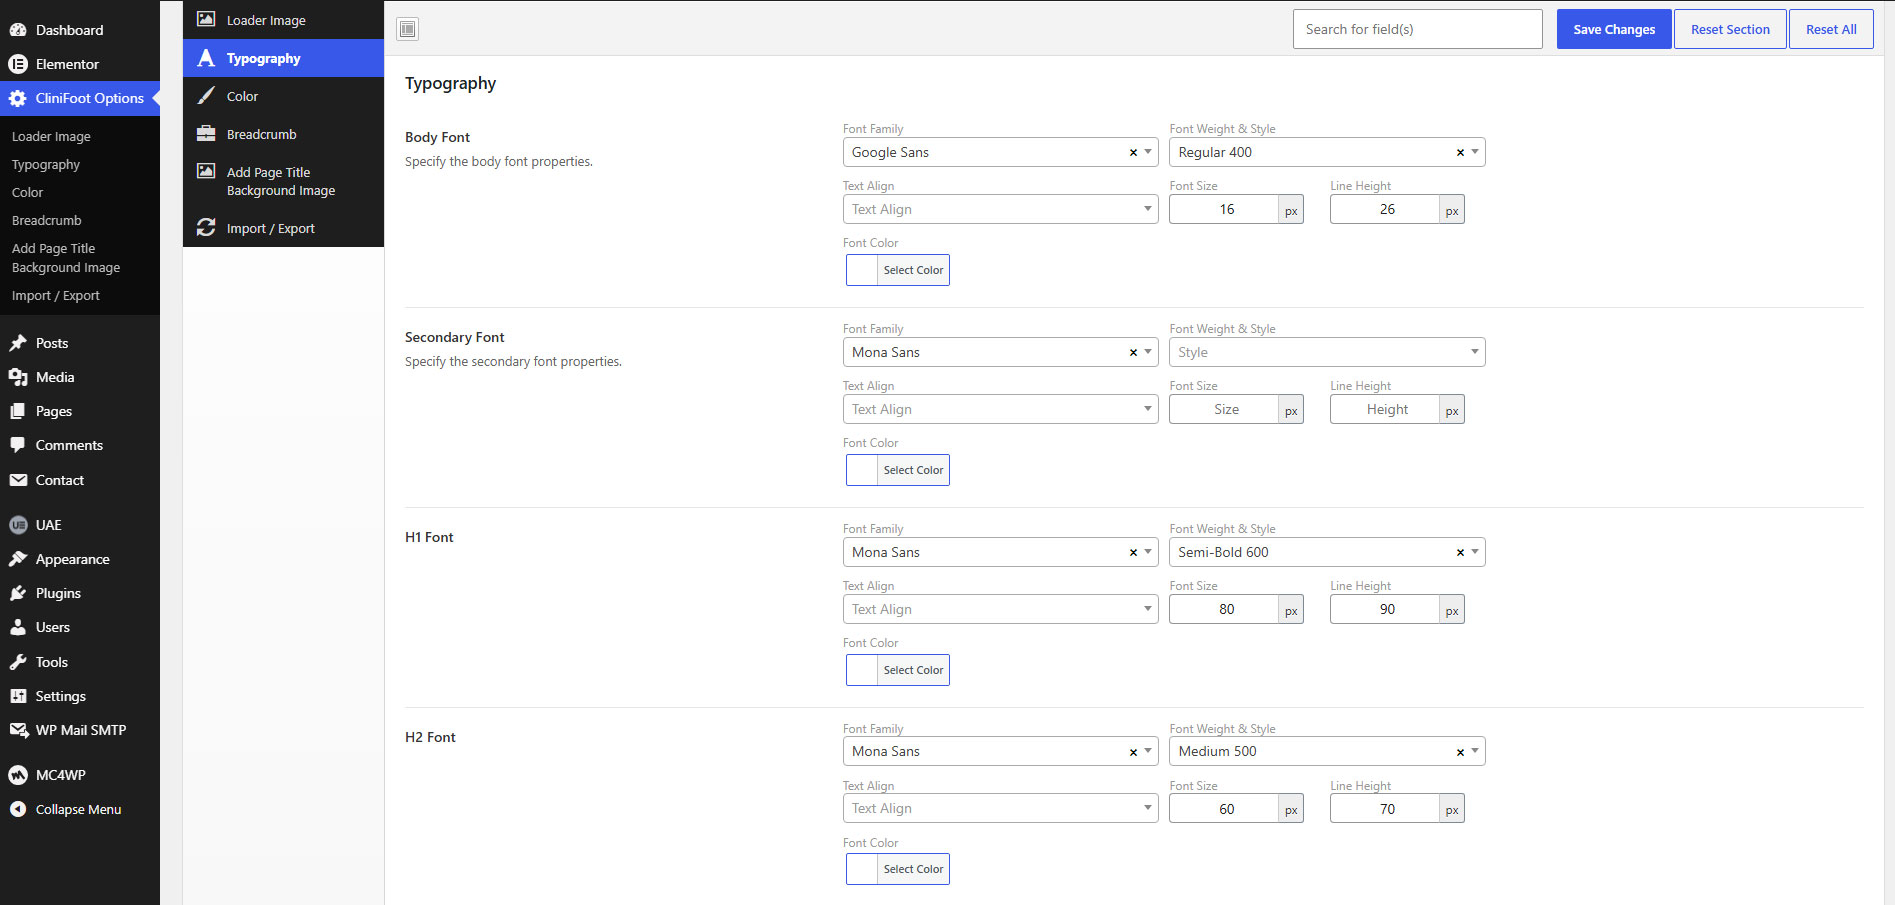The image size is (1895, 905).
Task: Toggle the expand-all options icon
Action: pyautogui.click(x=408, y=29)
